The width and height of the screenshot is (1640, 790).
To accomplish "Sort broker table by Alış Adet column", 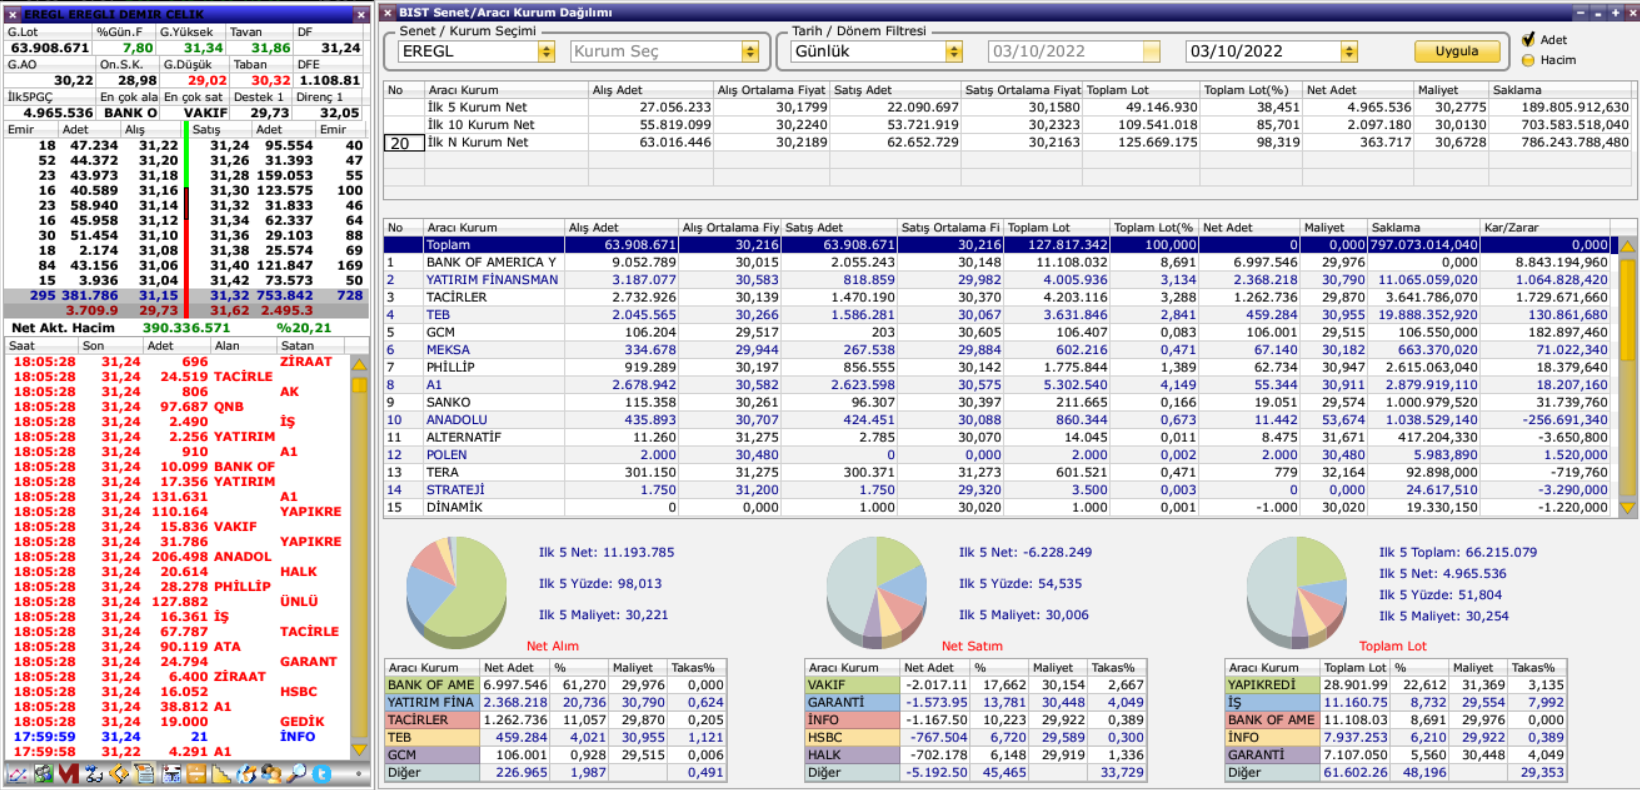I will click(621, 228).
